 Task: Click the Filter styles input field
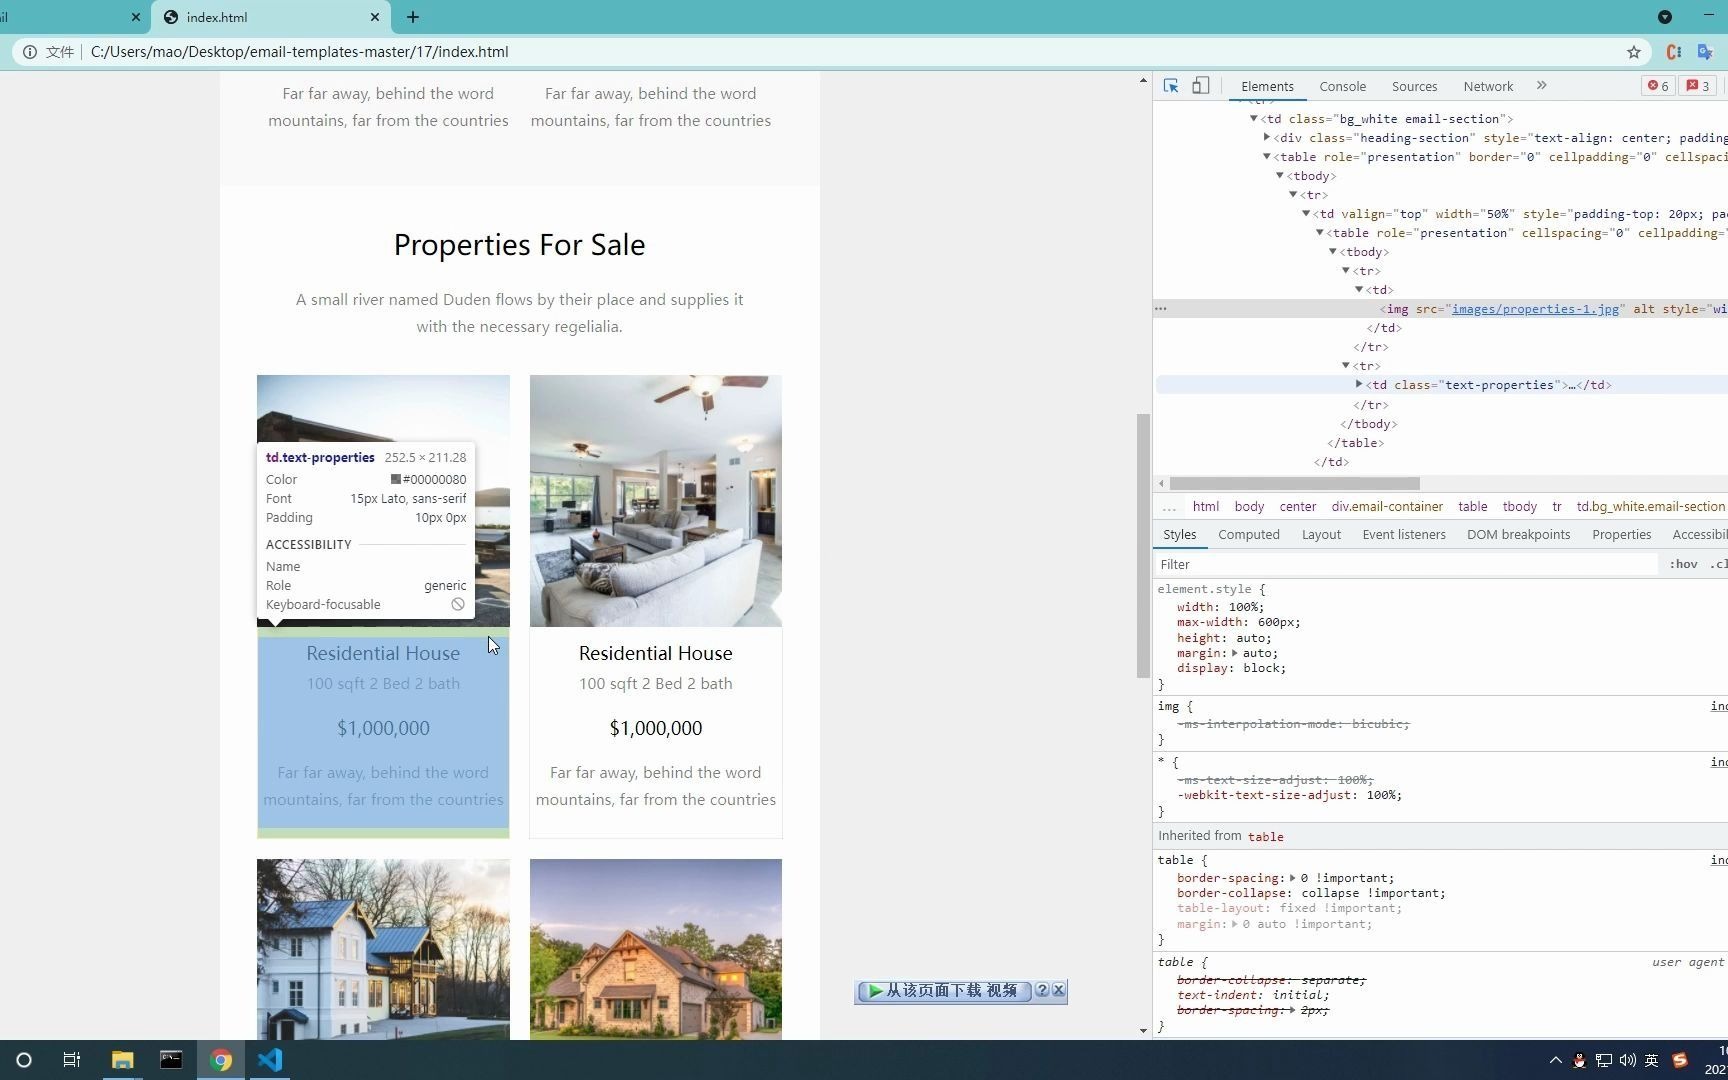1300,564
